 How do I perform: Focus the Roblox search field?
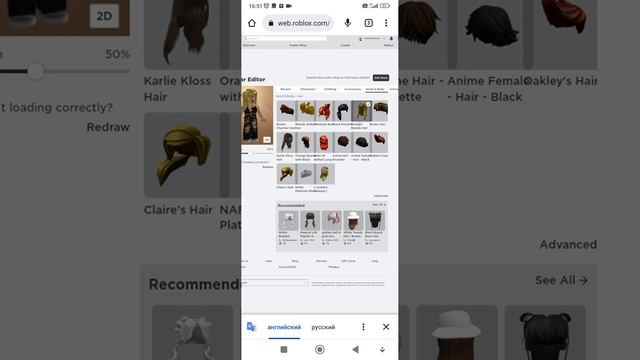[285, 38]
